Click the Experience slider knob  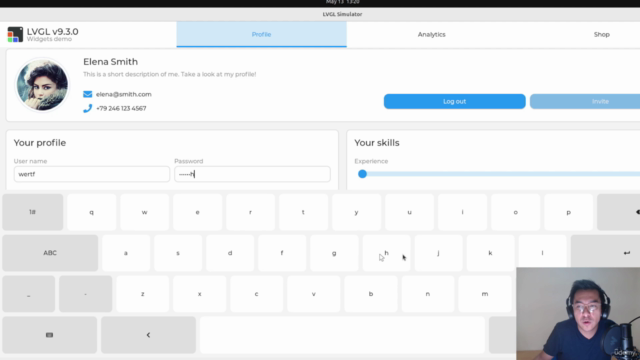coord(362,174)
